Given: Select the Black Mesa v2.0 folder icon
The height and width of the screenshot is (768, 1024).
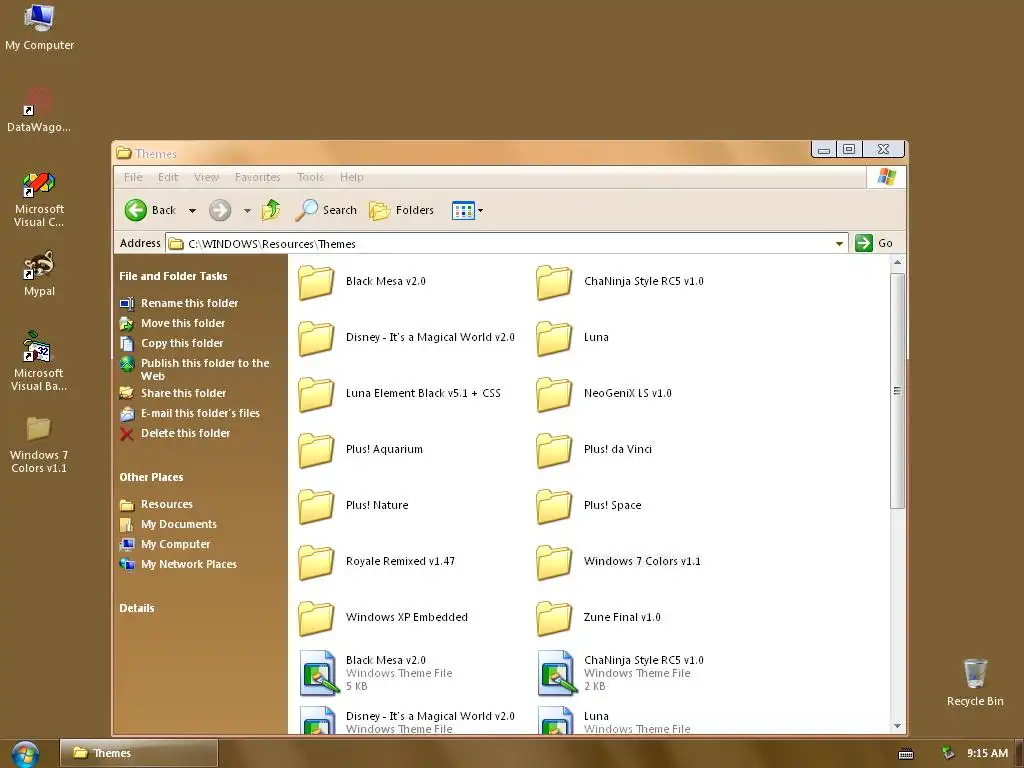Looking at the screenshot, I should 316,282.
